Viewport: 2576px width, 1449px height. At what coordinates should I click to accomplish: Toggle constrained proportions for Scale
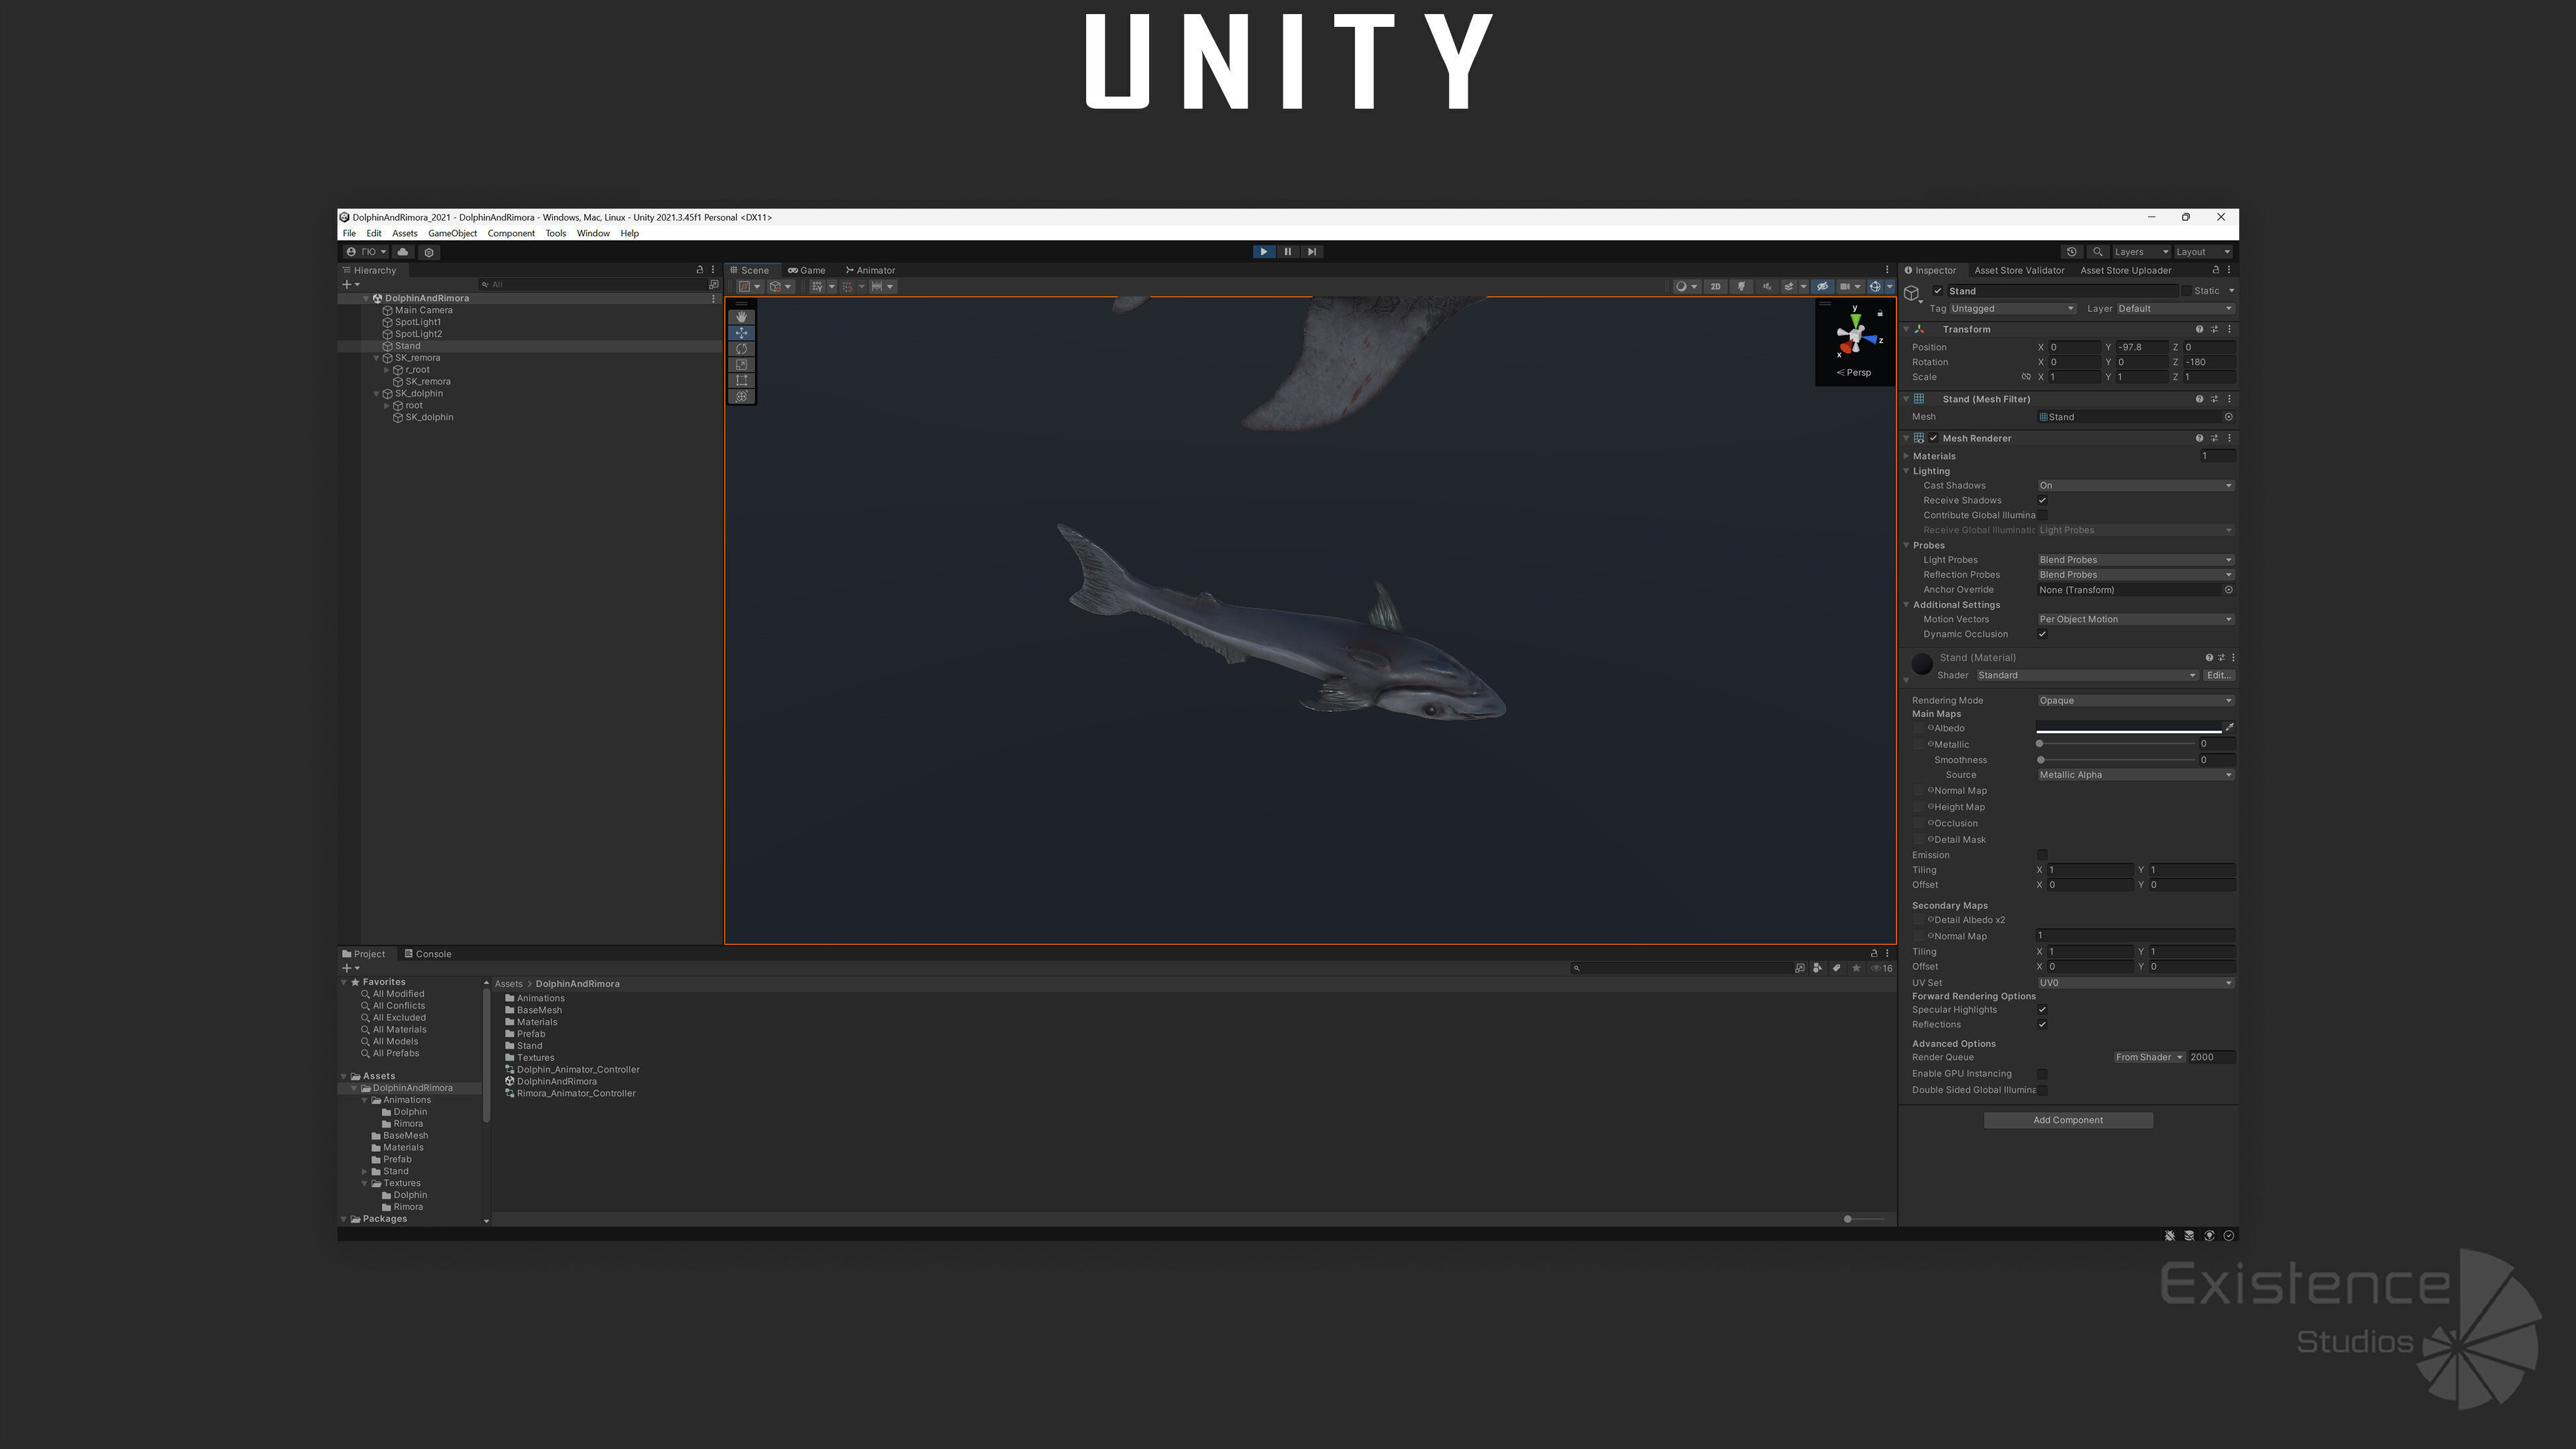pos(2026,377)
